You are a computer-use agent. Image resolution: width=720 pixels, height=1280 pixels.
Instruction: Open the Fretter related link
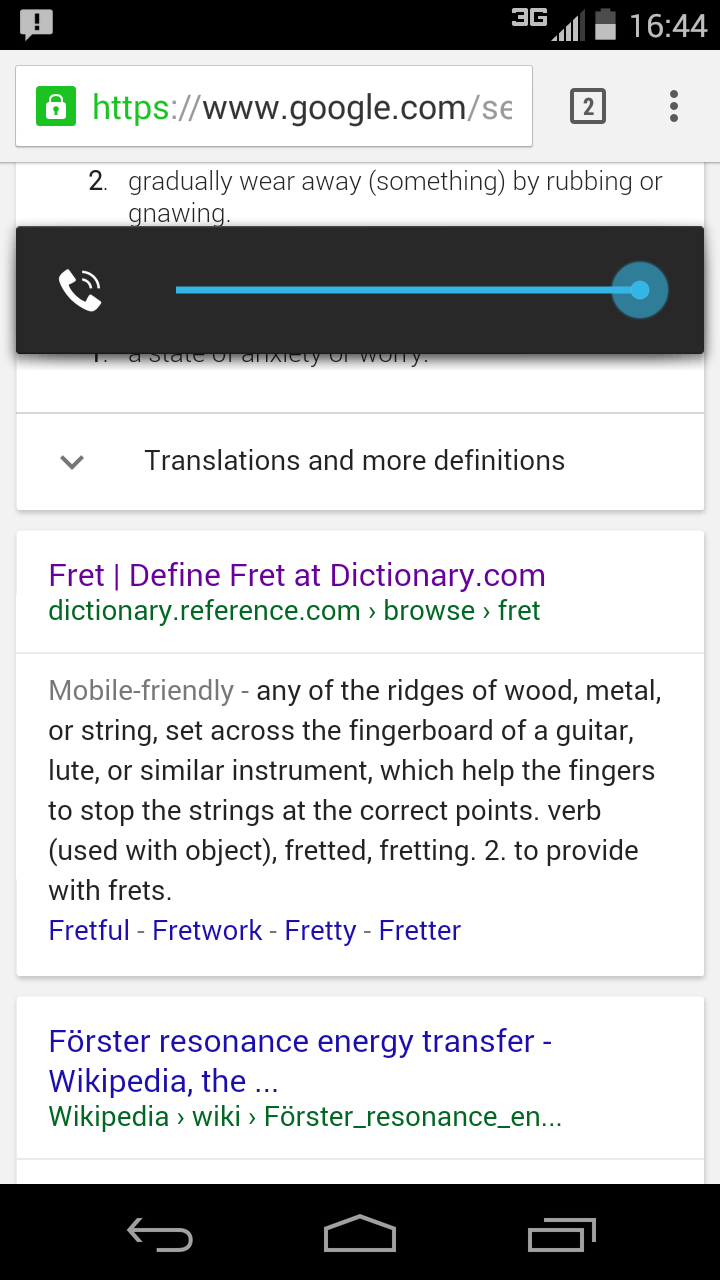pyautogui.click(x=420, y=931)
